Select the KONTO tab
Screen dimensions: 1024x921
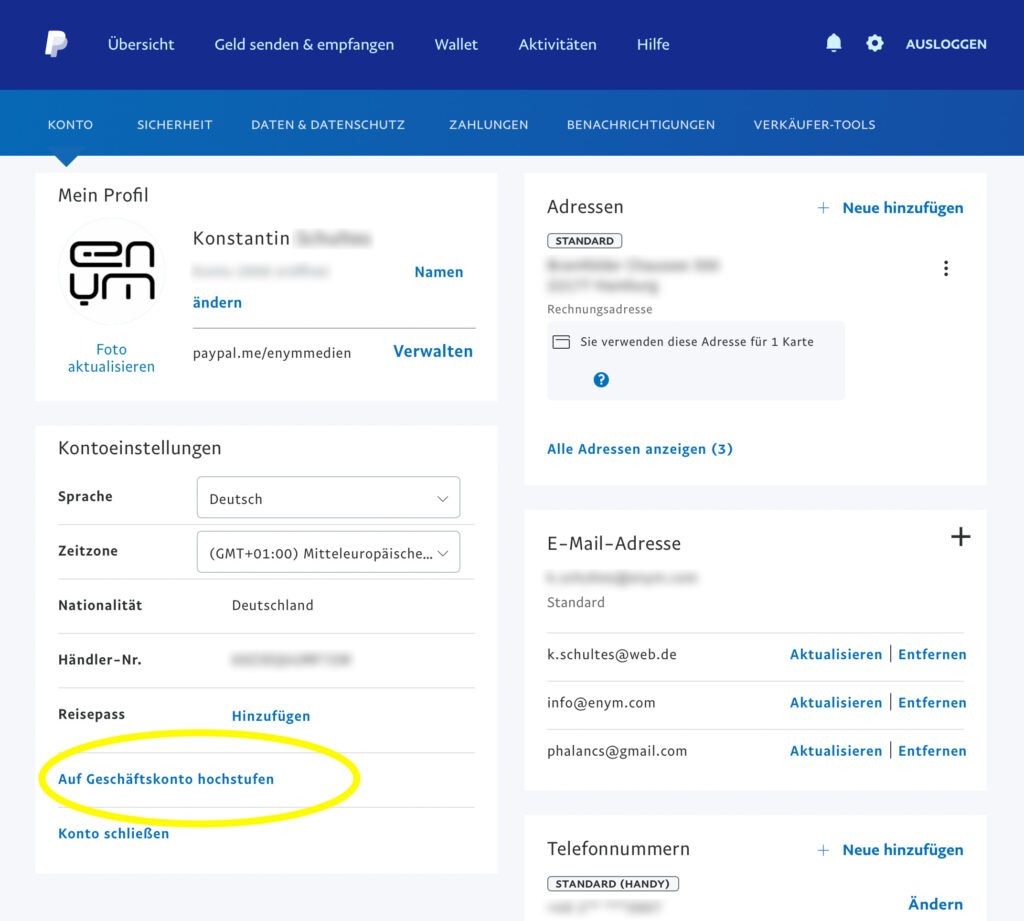(x=70, y=125)
